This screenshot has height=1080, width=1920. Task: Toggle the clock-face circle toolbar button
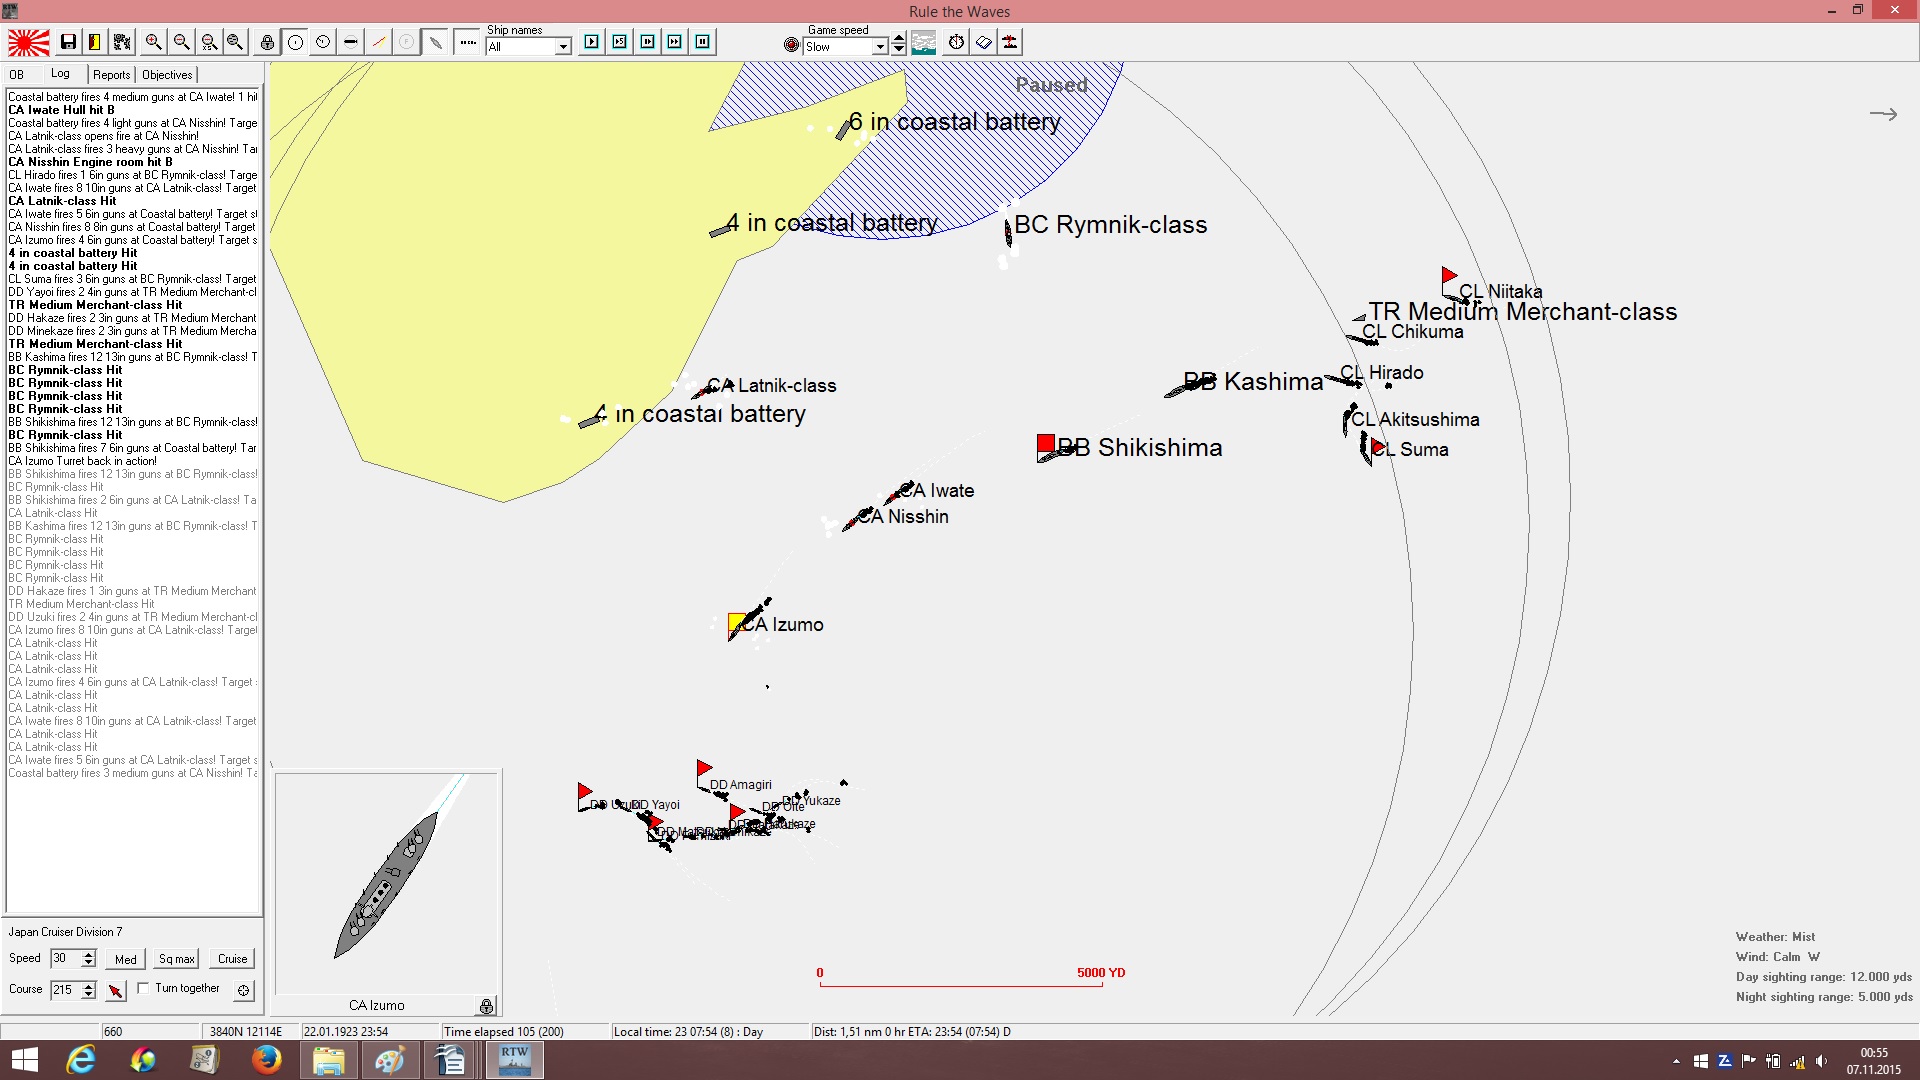tap(323, 42)
